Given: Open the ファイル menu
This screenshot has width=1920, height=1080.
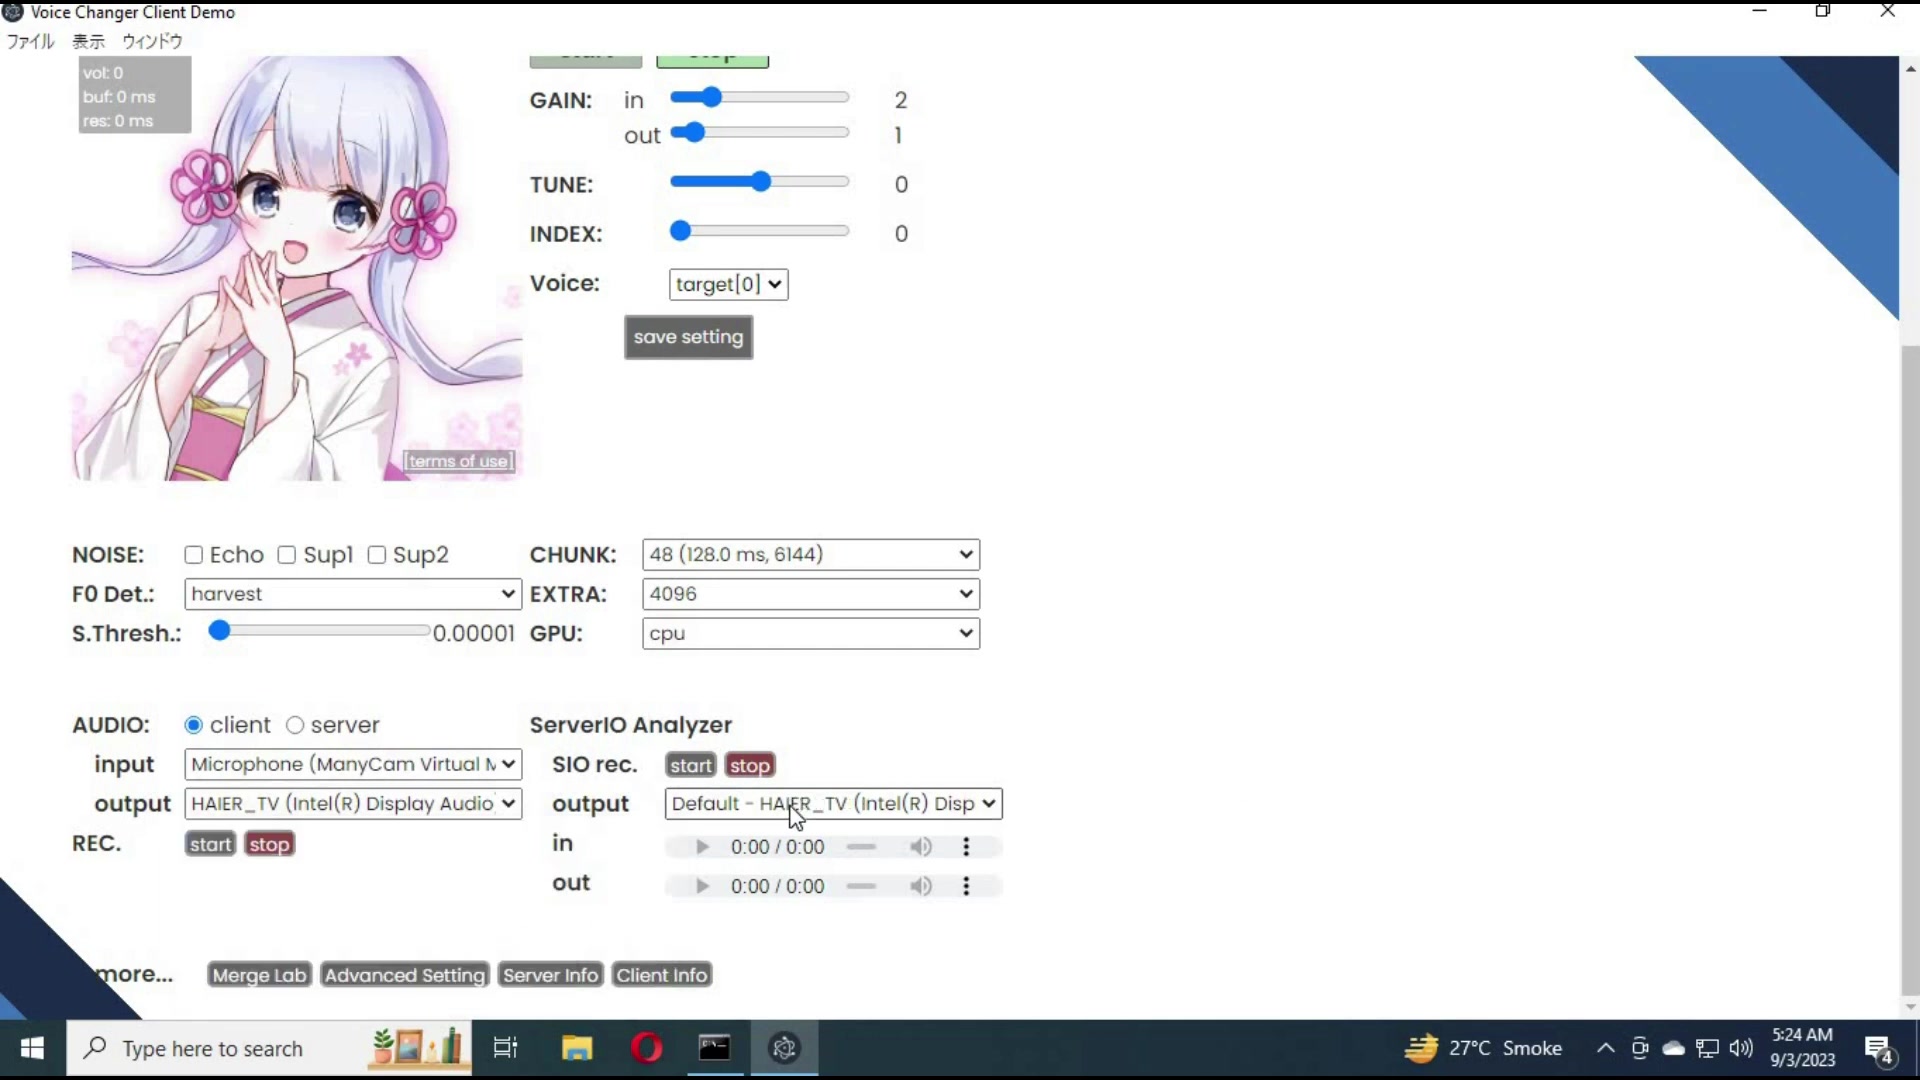Looking at the screenshot, I should (30, 41).
